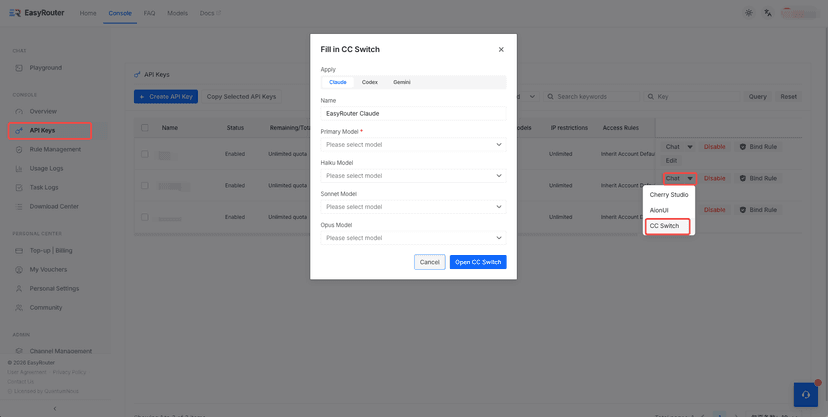
Task: Click the Search keywords input
Action: [591, 97]
